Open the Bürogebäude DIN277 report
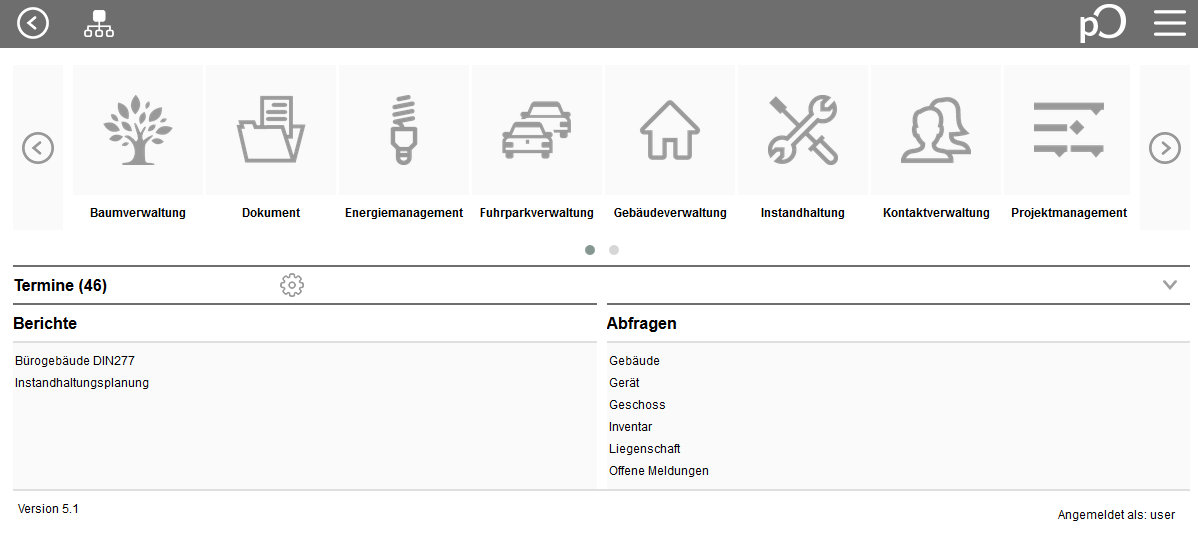Image resolution: width=1198 pixels, height=534 pixels. click(x=75, y=361)
